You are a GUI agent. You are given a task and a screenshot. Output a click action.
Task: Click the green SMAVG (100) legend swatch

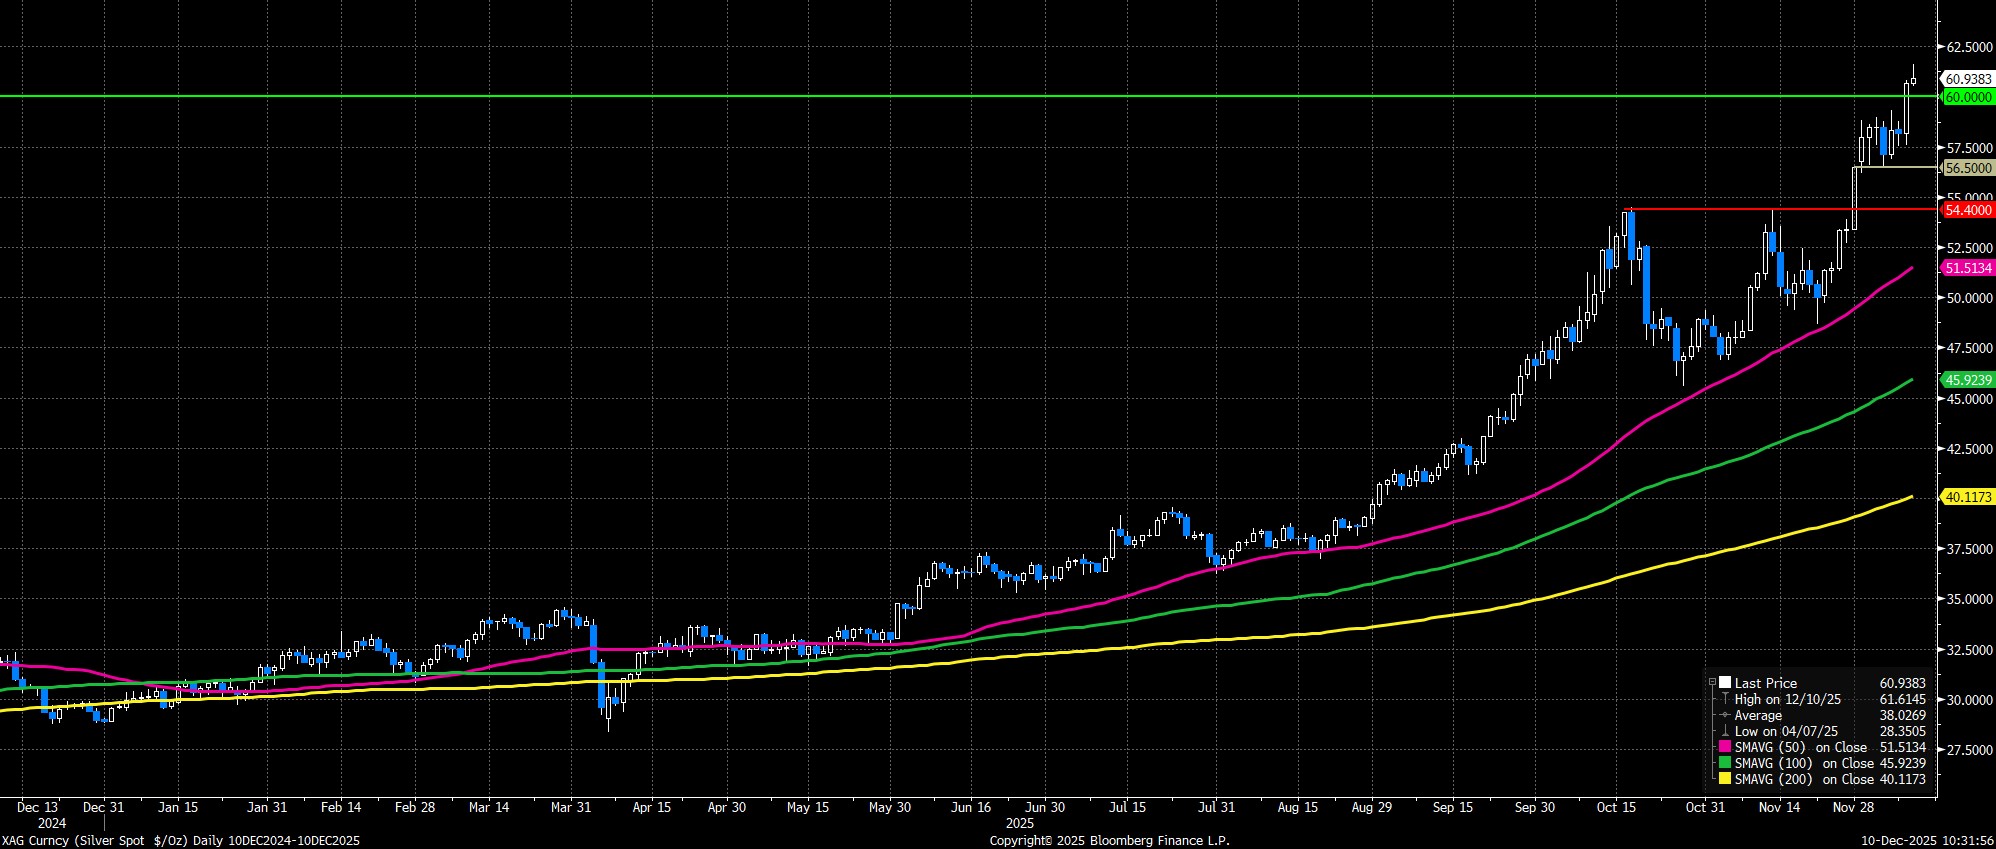tap(1725, 763)
